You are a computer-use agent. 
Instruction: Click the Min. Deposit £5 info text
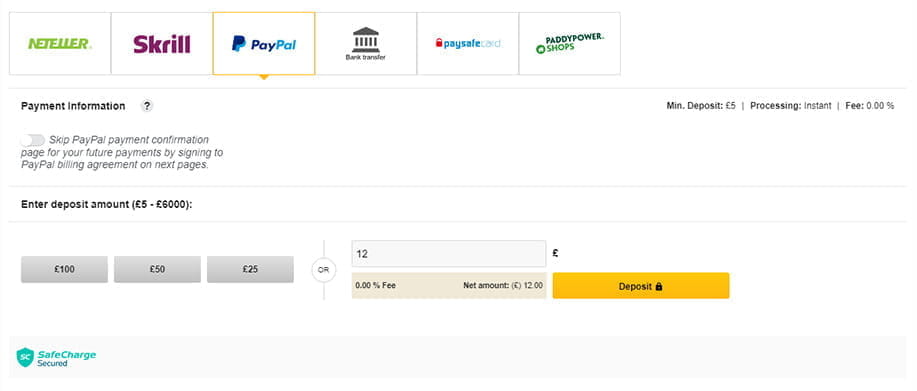[x=701, y=106]
